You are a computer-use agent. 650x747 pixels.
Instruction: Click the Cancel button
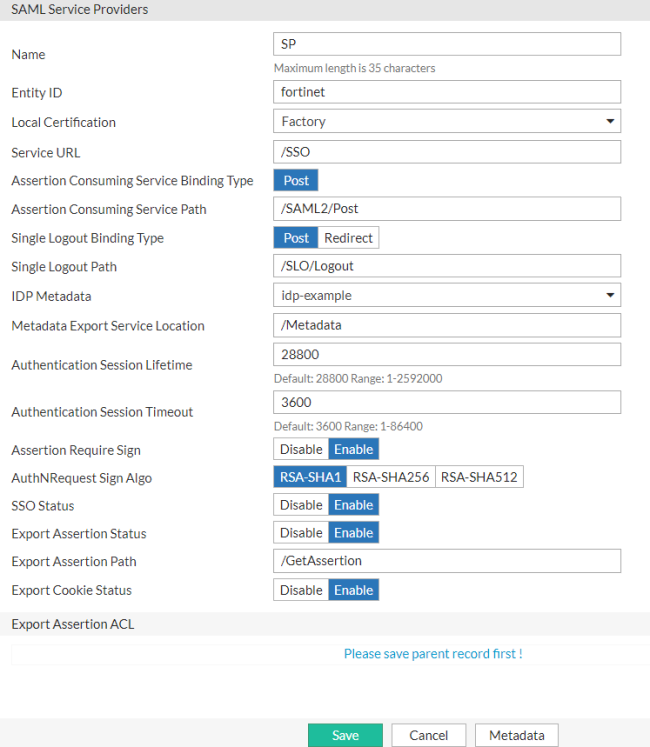point(429,735)
